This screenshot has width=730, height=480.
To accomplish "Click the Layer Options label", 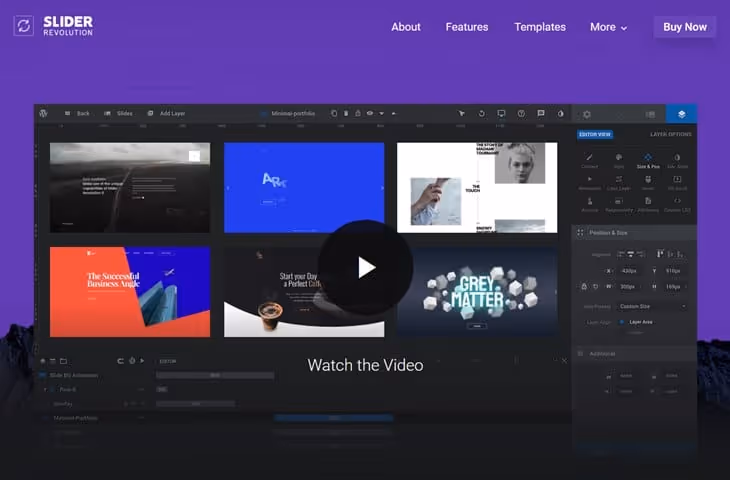I will pyautogui.click(x=670, y=134).
